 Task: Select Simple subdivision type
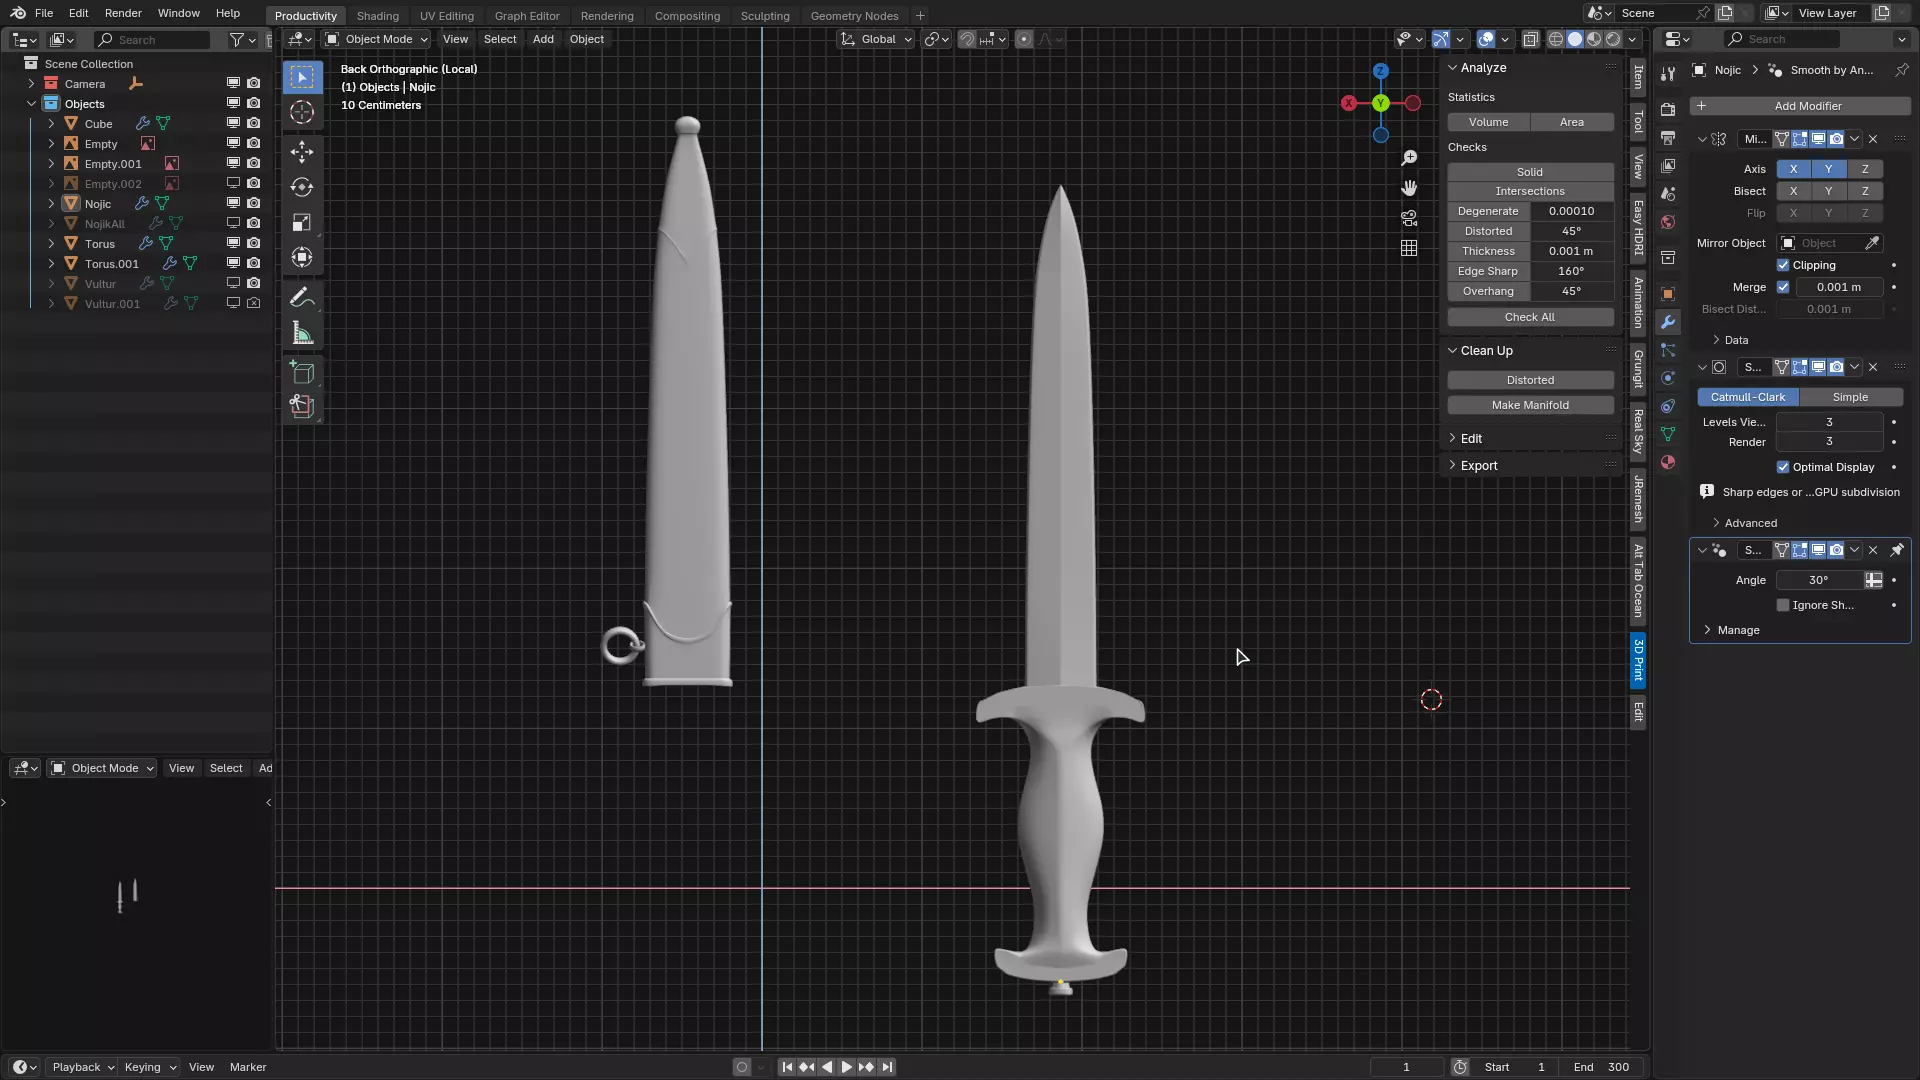(1850, 397)
